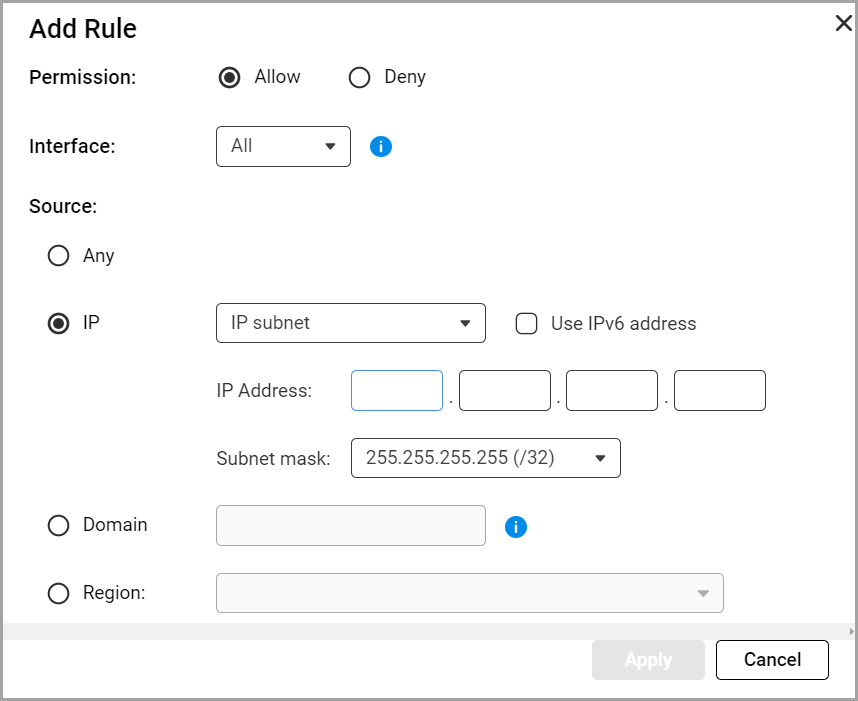The width and height of the screenshot is (858, 701).
Task: Click the Cancel button
Action: coord(772,660)
